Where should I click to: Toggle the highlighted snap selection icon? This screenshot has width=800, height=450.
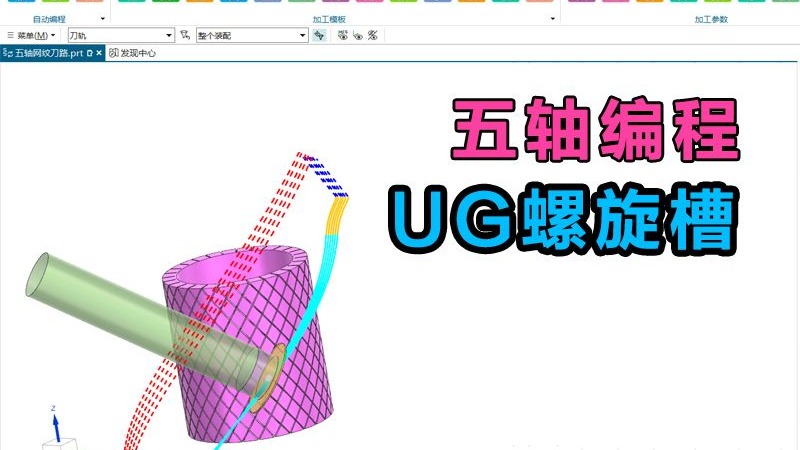click(x=319, y=35)
